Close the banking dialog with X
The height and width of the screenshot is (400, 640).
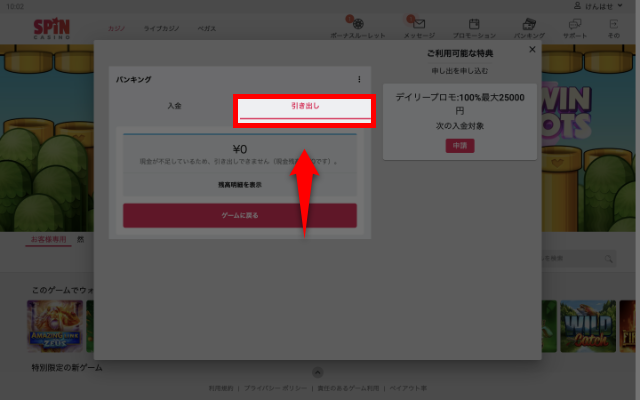click(532, 48)
